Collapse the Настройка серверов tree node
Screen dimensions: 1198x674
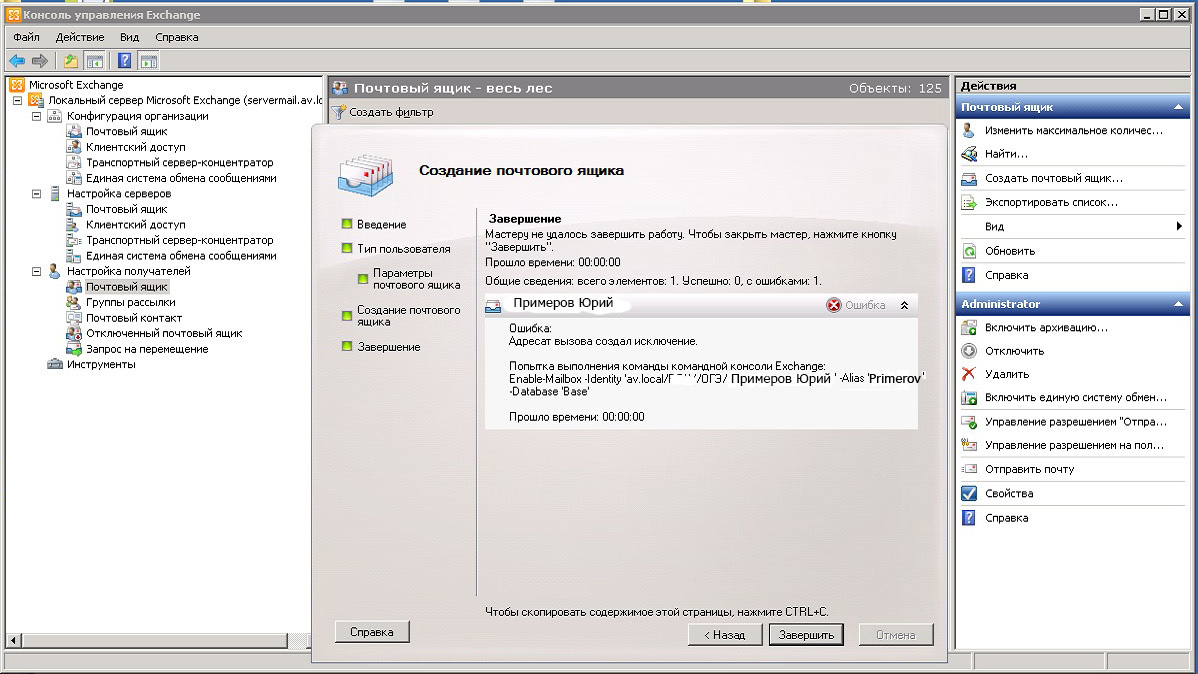[36, 193]
